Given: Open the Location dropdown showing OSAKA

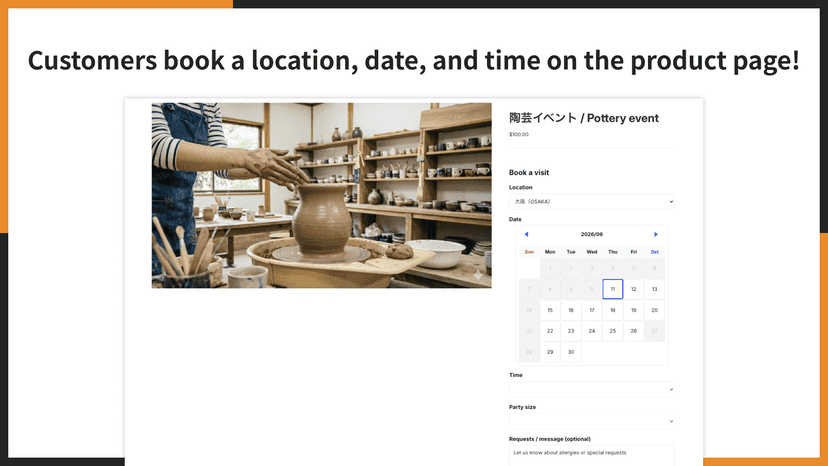Looking at the screenshot, I should [x=591, y=201].
